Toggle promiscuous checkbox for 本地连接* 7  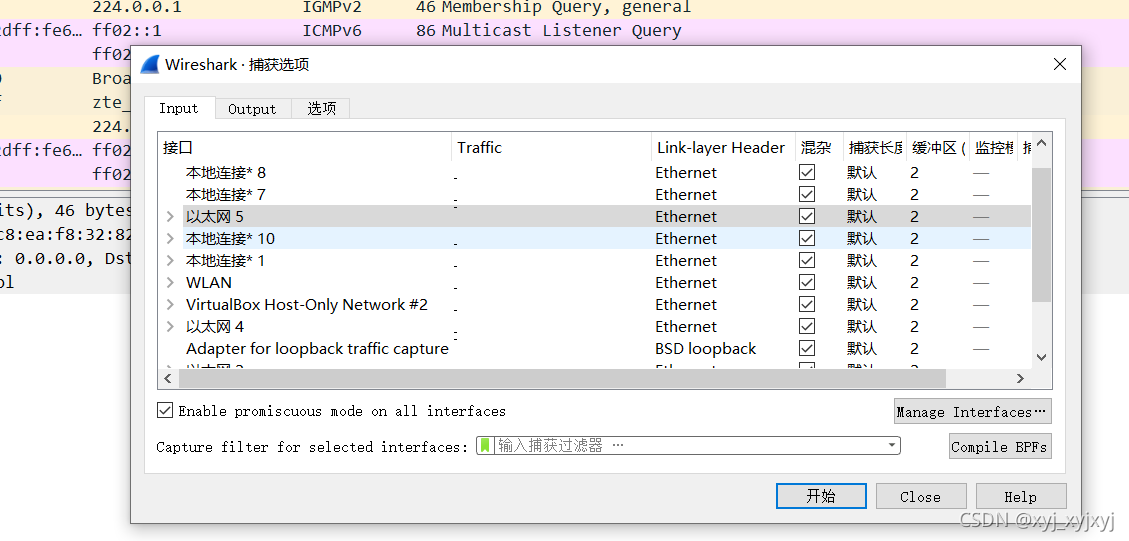tap(807, 195)
